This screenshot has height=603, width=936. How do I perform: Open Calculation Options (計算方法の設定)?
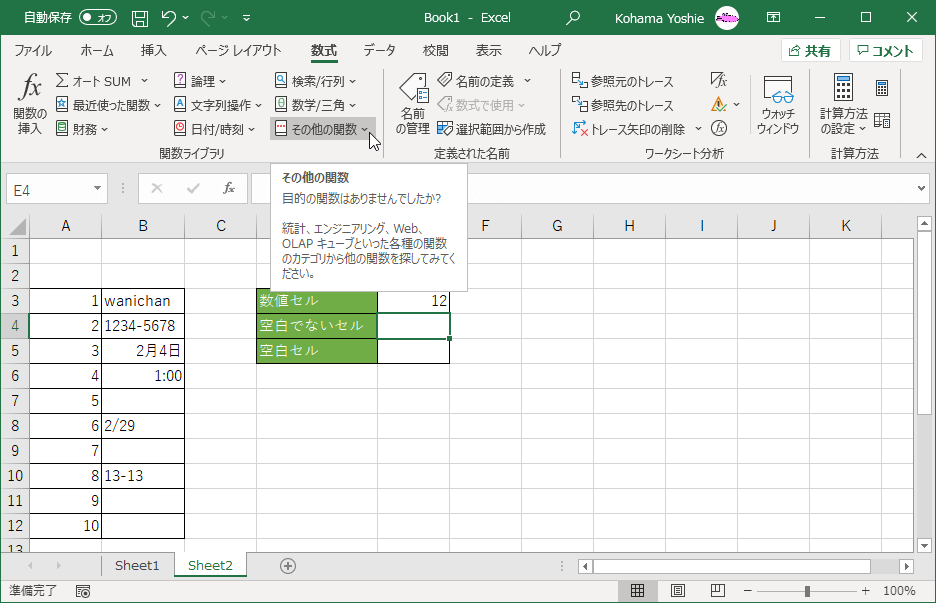(x=843, y=104)
